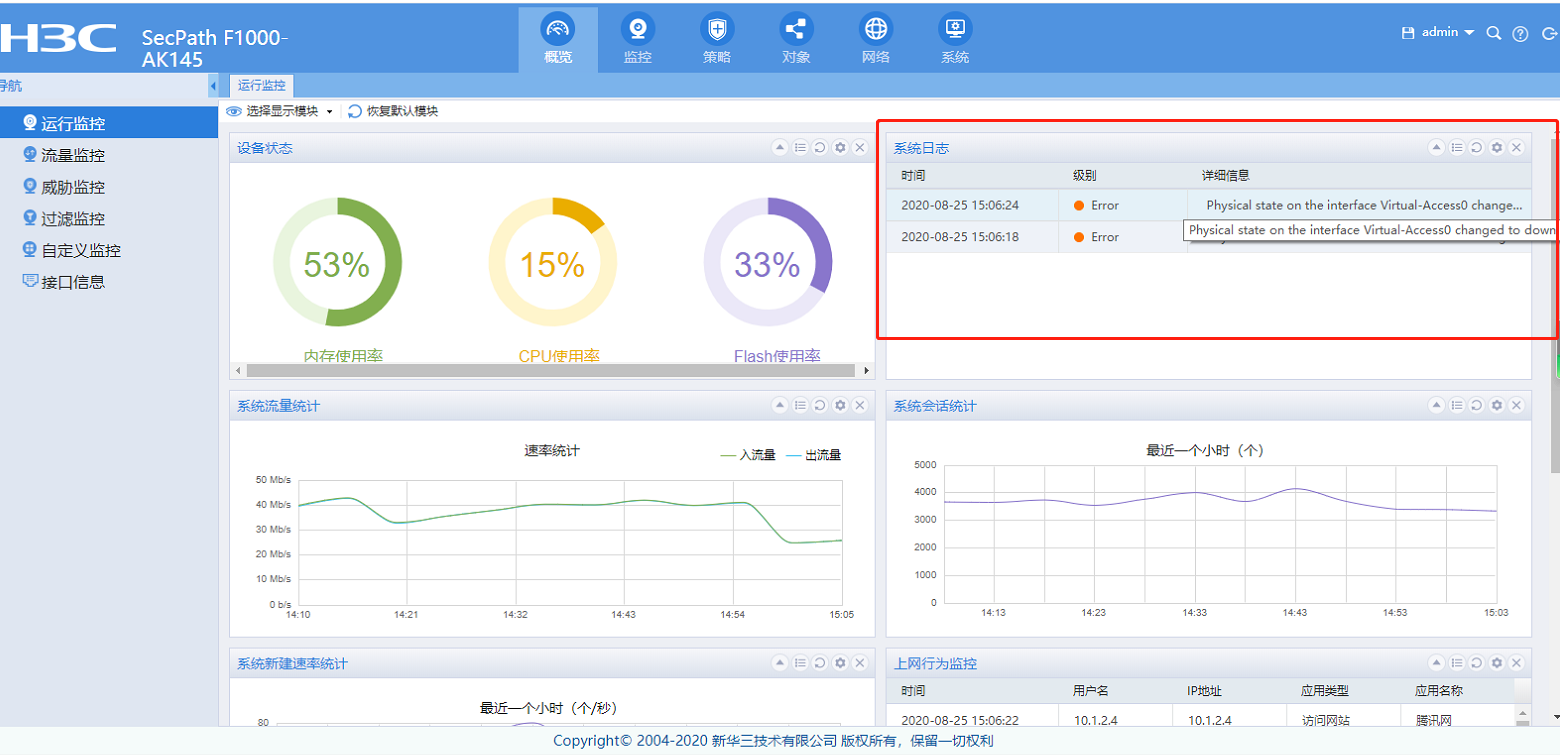Click the 恢复默认模块 button

(x=393, y=111)
